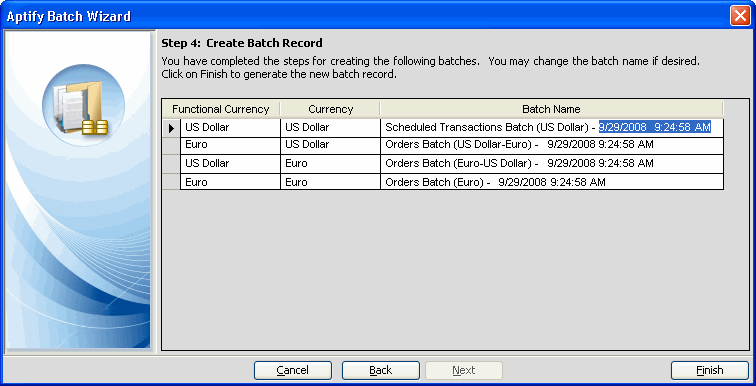756x386 pixels.
Task: Go Back to the previous step
Action: click(380, 370)
